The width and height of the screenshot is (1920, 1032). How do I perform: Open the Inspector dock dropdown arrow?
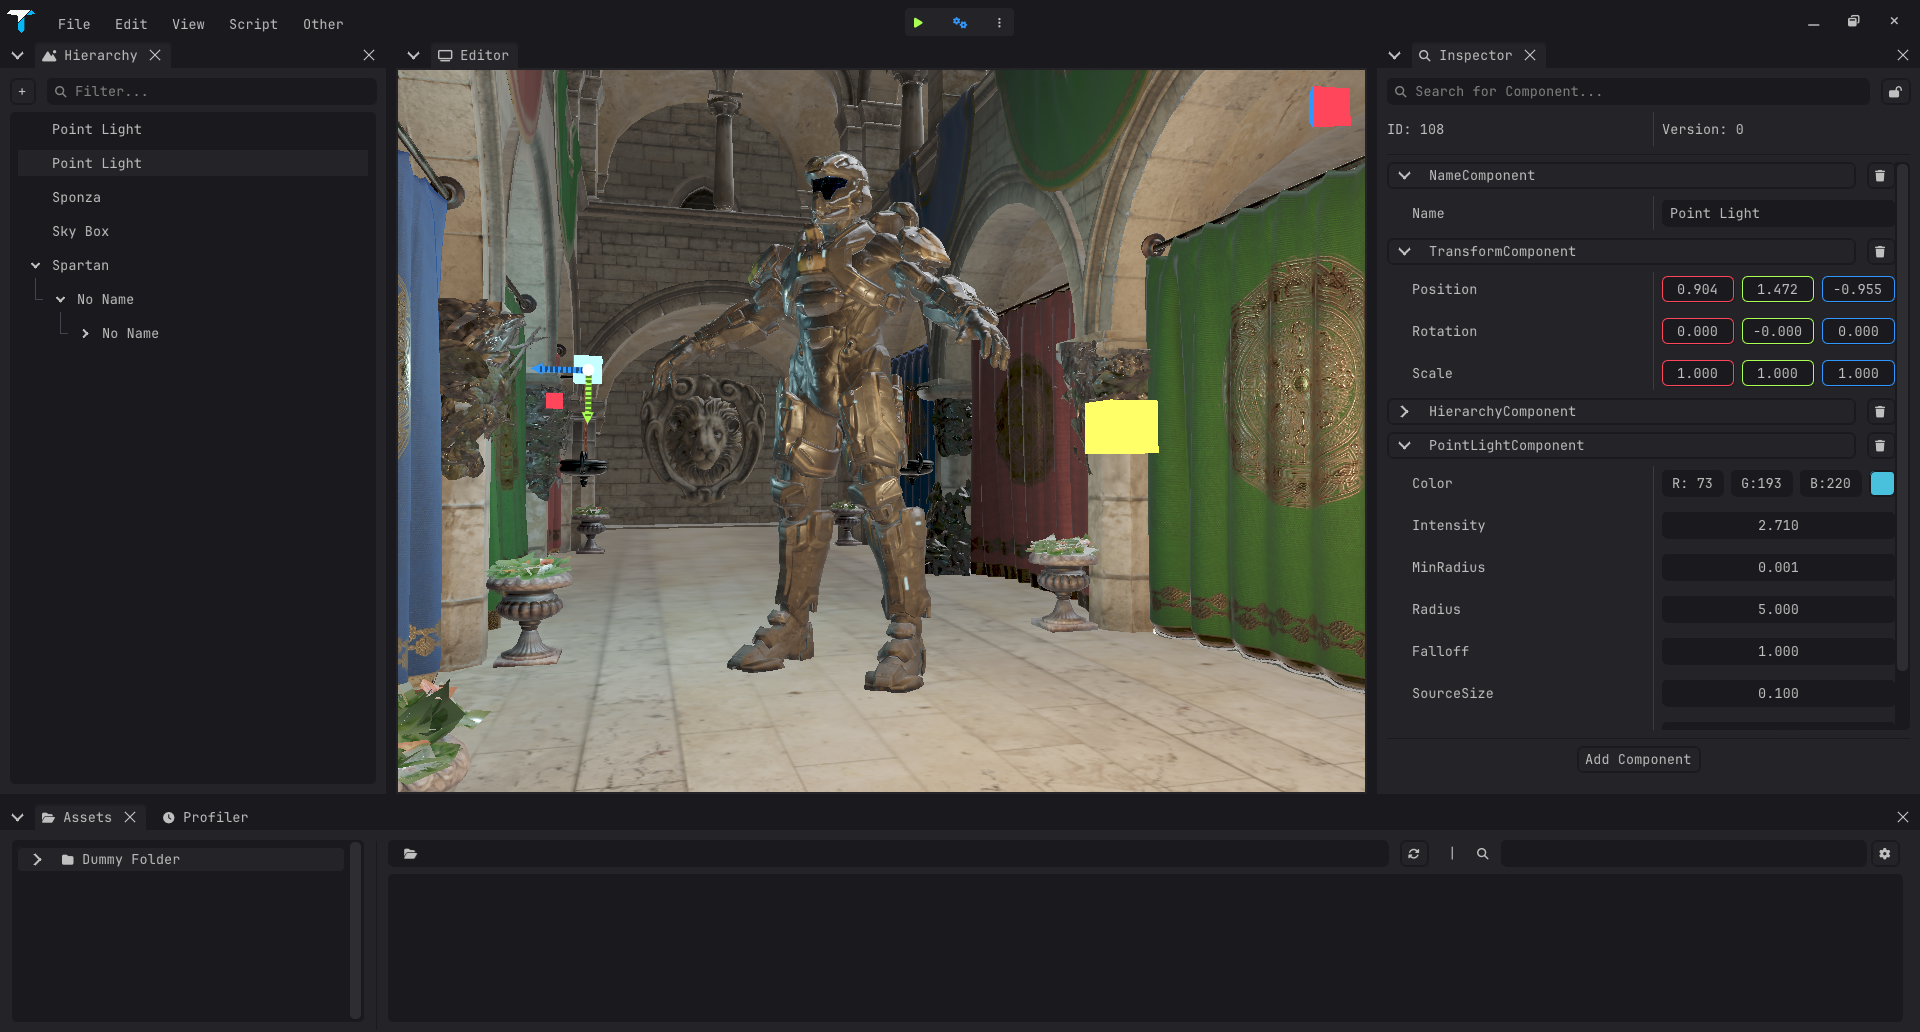point(1394,56)
